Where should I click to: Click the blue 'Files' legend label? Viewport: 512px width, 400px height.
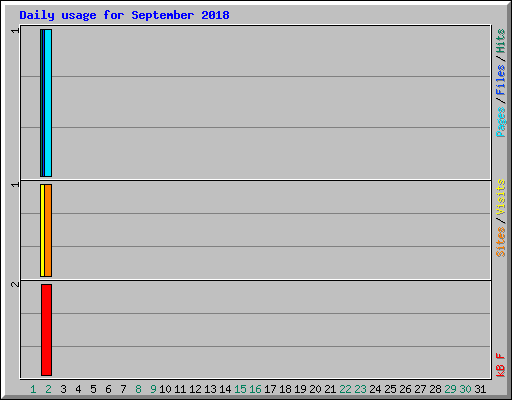click(501, 80)
